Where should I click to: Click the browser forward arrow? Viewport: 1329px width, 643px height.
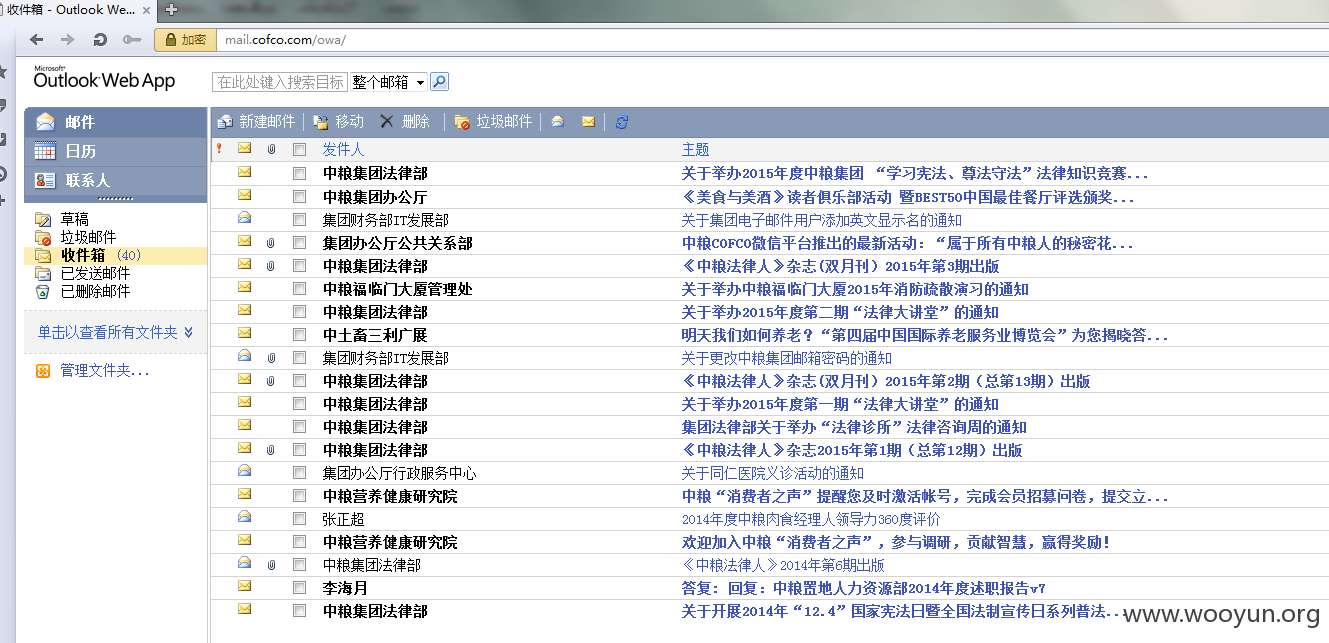point(67,39)
